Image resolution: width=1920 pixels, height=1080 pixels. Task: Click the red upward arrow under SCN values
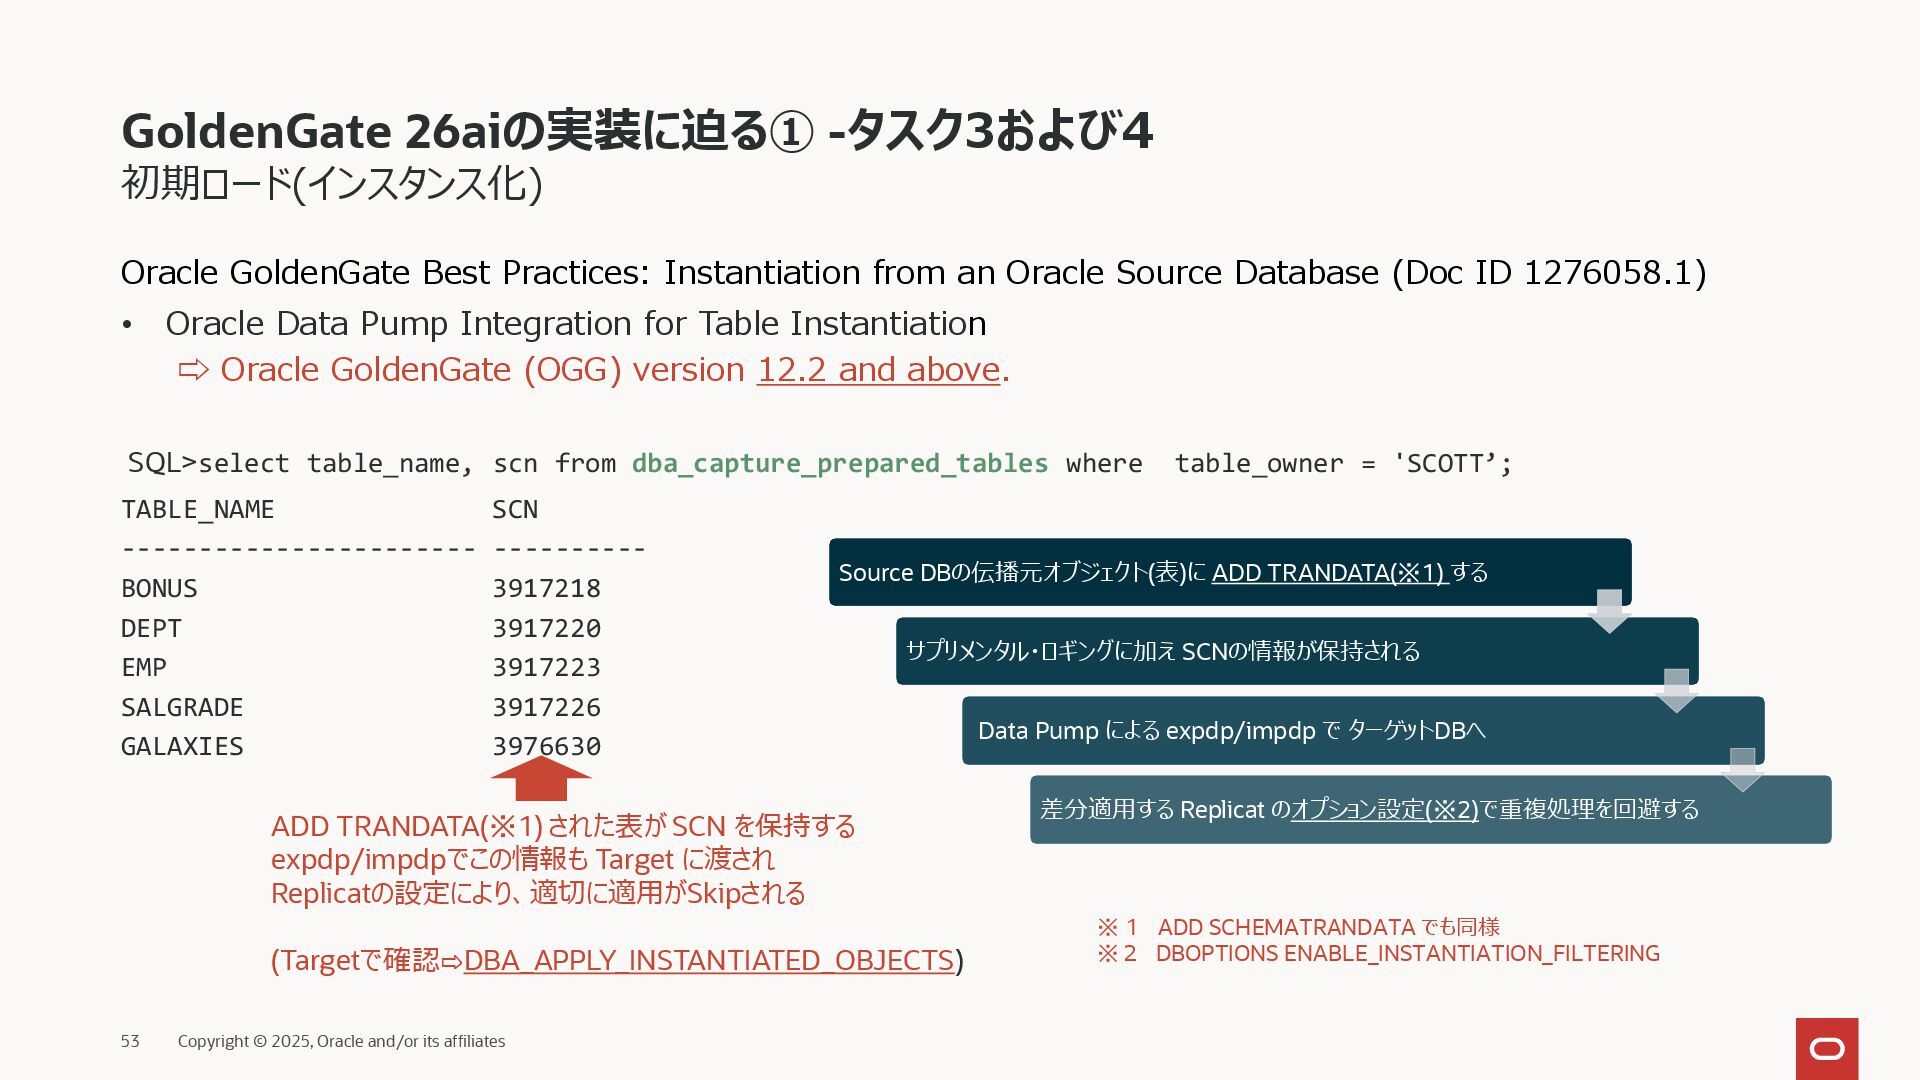click(x=541, y=779)
